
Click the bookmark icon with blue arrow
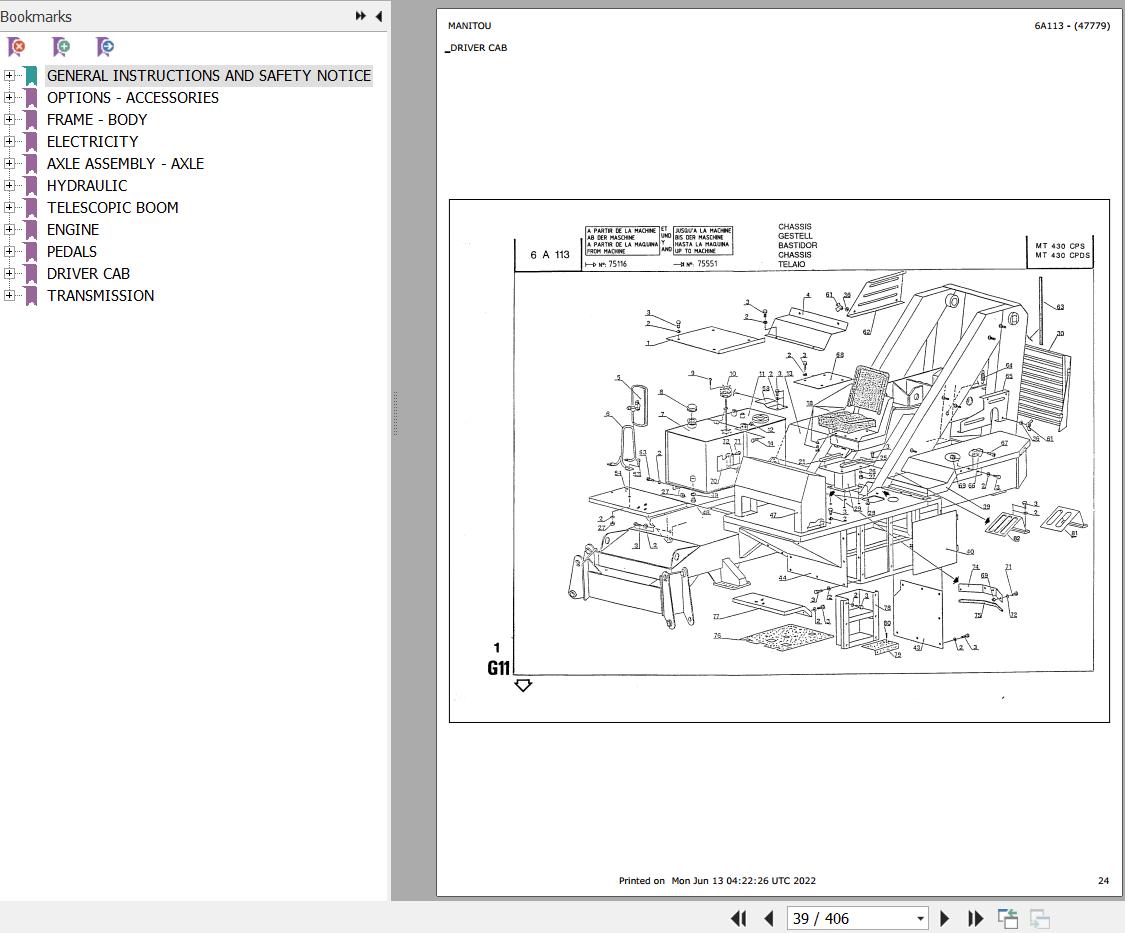click(x=105, y=47)
